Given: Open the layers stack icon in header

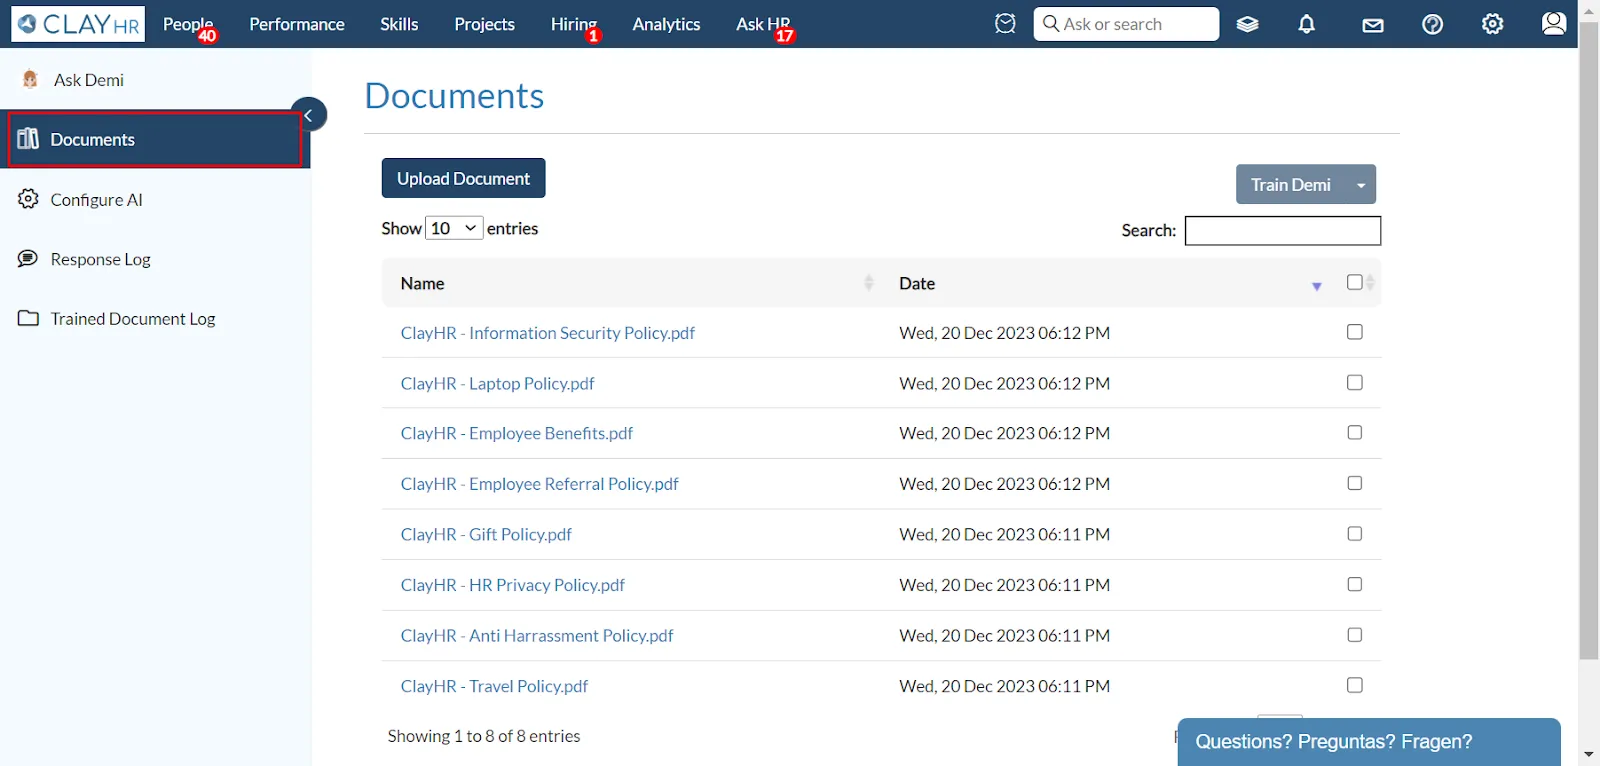Looking at the screenshot, I should point(1247,24).
